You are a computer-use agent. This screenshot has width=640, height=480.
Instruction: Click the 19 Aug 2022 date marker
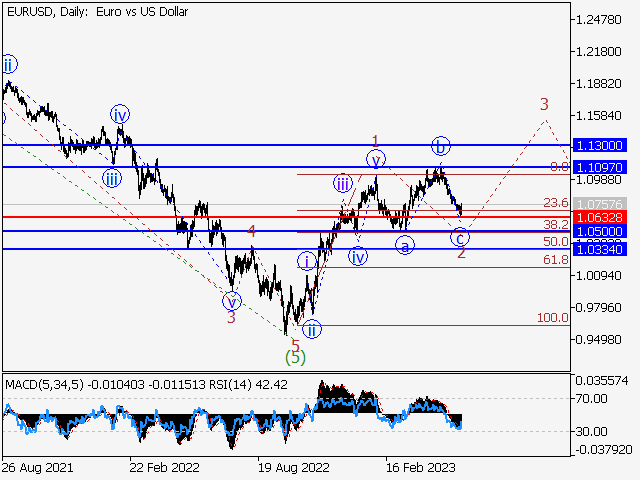tap(293, 467)
